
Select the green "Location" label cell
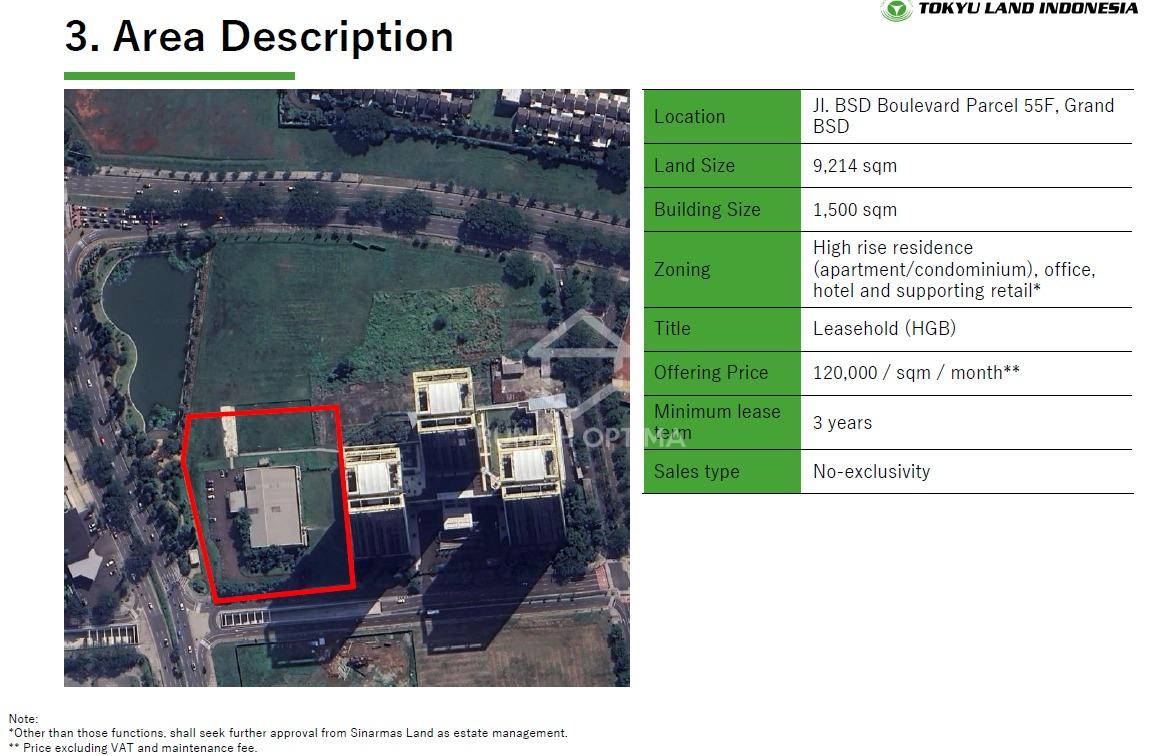pos(721,117)
